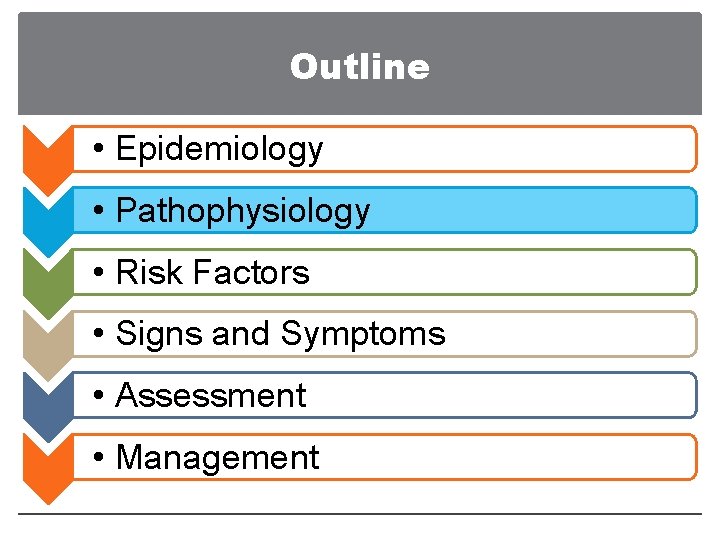Click the Outline slide title text
This screenshot has width=720, height=540.
click(x=360, y=67)
